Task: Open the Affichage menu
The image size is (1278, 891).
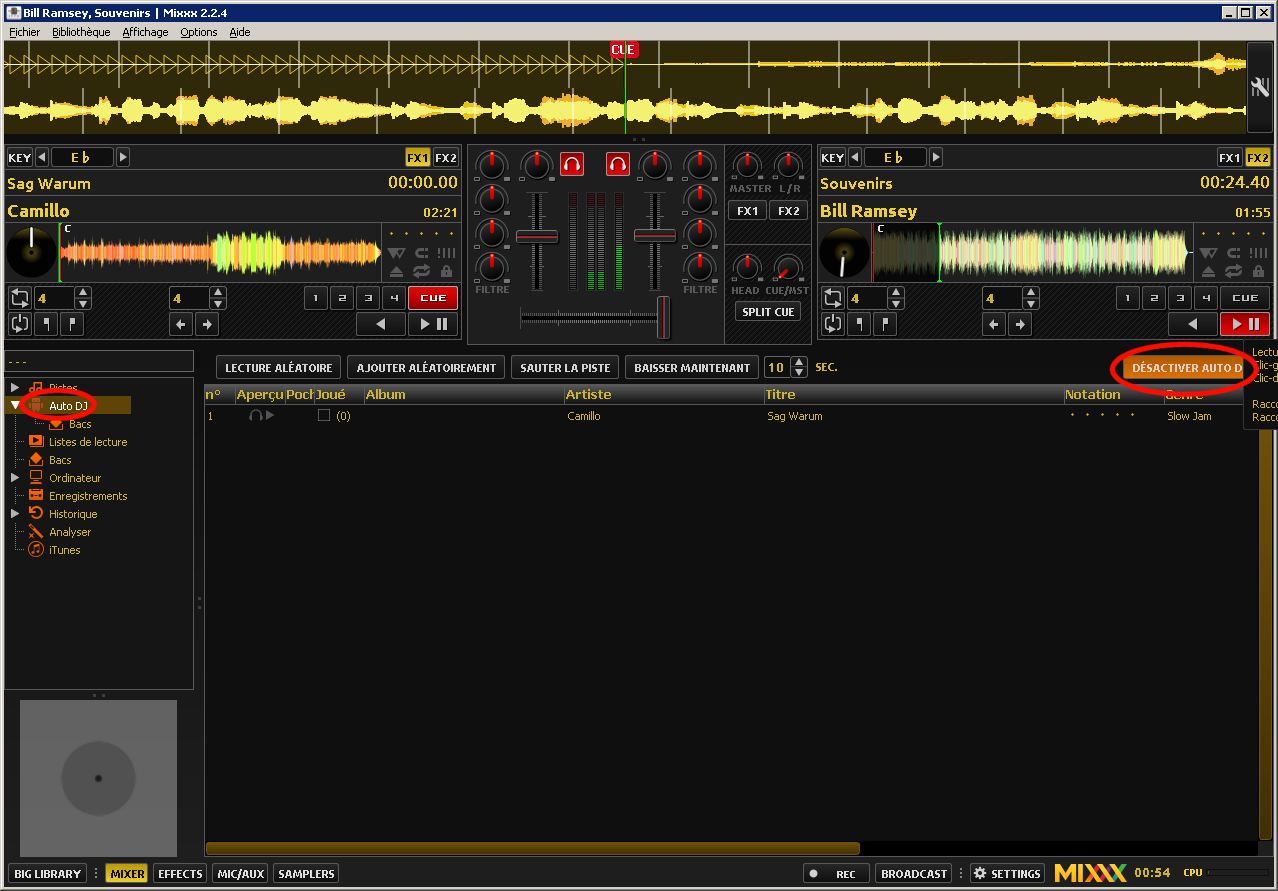Action: point(145,32)
